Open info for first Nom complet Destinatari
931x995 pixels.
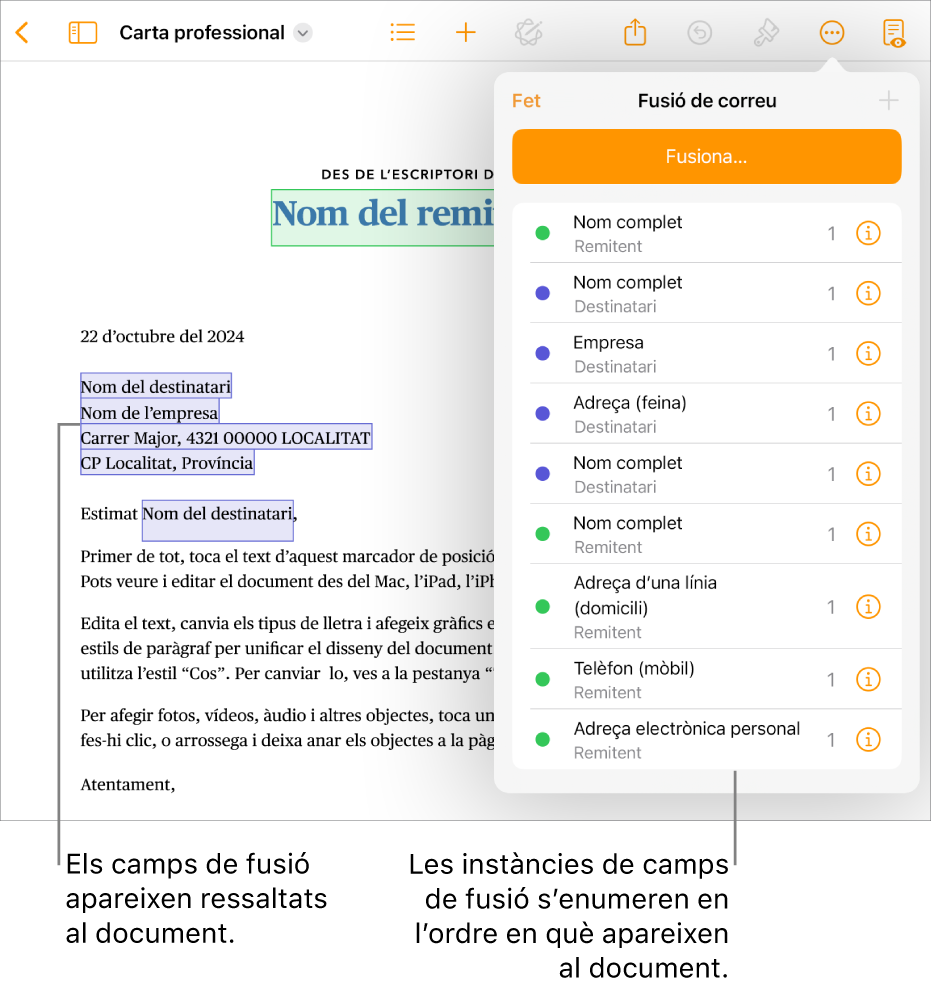click(x=868, y=293)
